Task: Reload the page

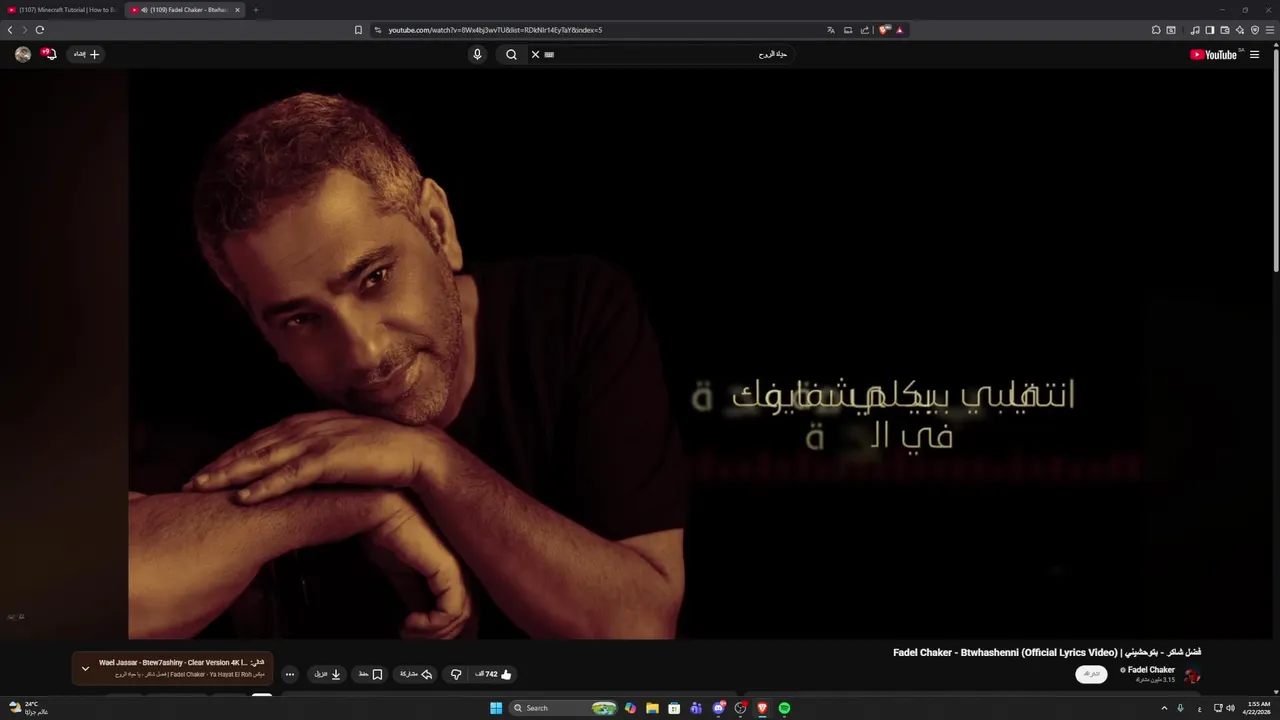Action: click(40, 30)
